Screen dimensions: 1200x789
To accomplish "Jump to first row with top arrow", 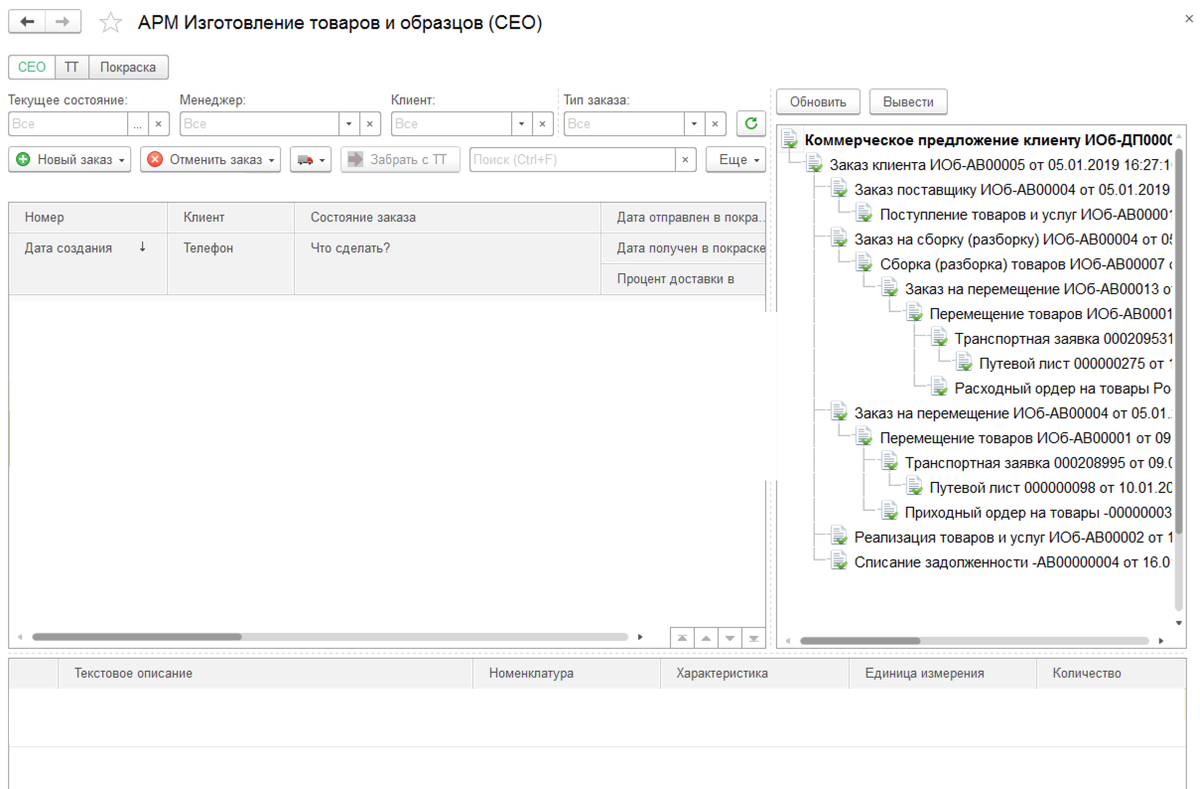I will [682, 638].
